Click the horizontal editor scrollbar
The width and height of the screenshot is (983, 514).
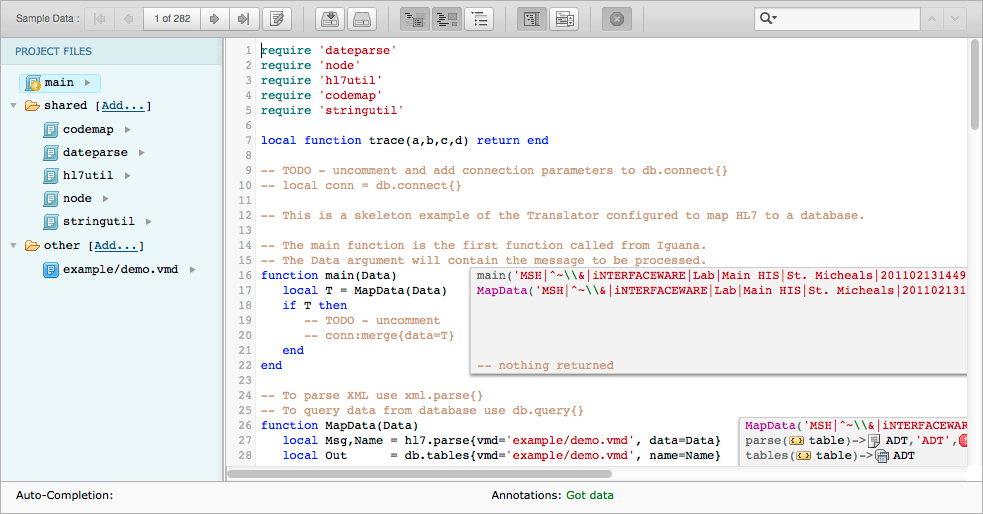(419, 474)
